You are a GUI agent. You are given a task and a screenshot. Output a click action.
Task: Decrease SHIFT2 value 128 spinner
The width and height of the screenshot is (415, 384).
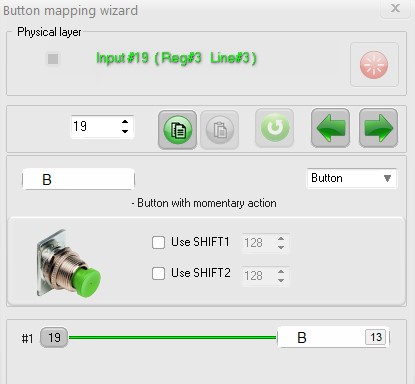[x=281, y=280]
